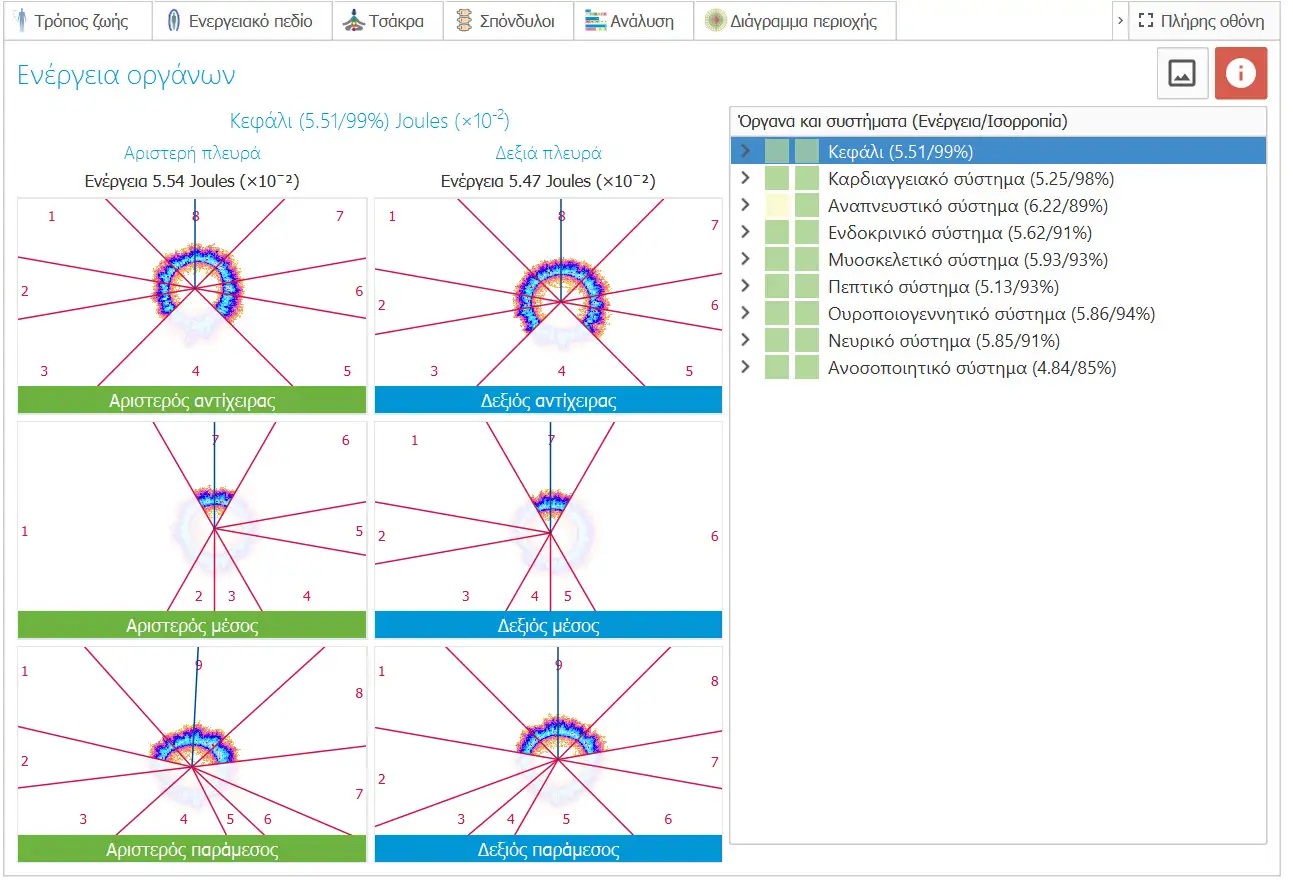Expand the Καρδιαγγειακό σύστημα node
This screenshot has height=889, width=1293.
click(x=745, y=178)
